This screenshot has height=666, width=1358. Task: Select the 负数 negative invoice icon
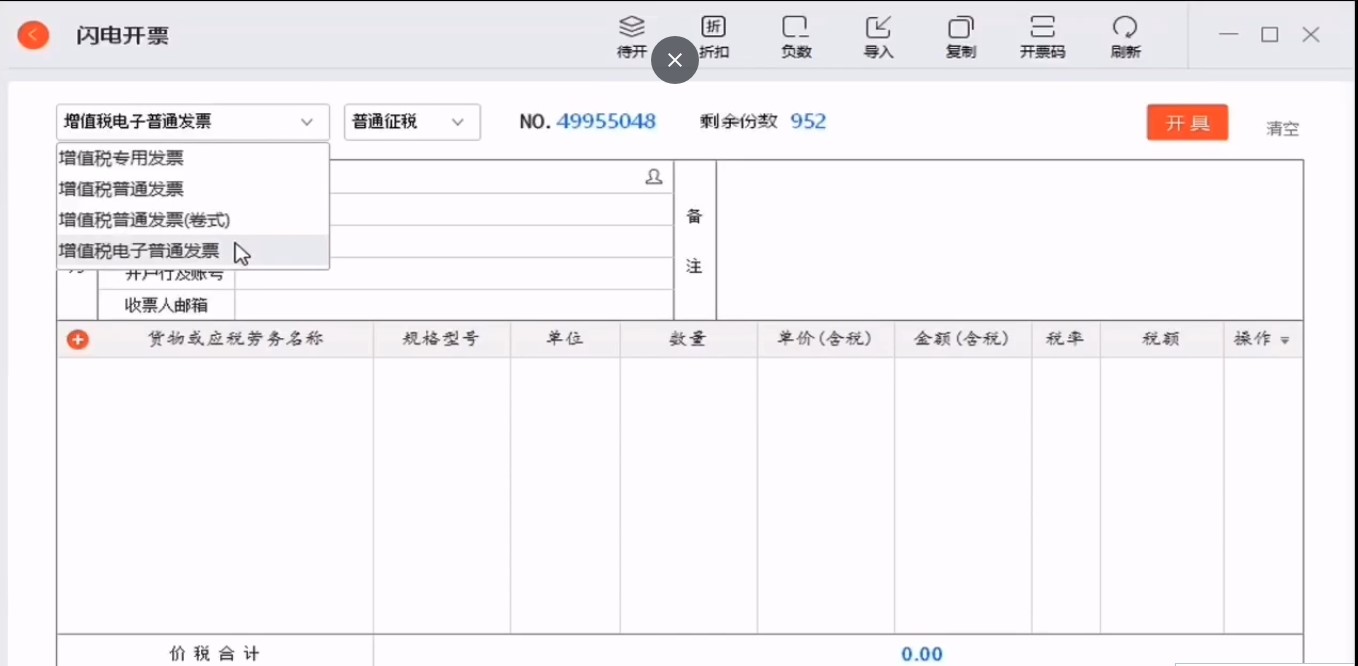pyautogui.click(x=795, y=36)
